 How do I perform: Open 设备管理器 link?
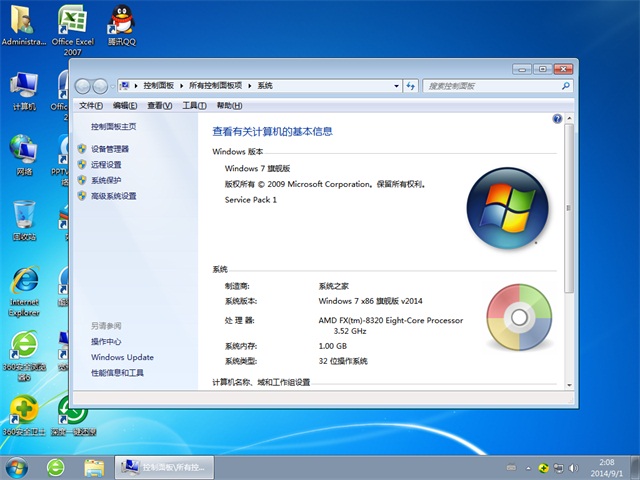[109, 149]
